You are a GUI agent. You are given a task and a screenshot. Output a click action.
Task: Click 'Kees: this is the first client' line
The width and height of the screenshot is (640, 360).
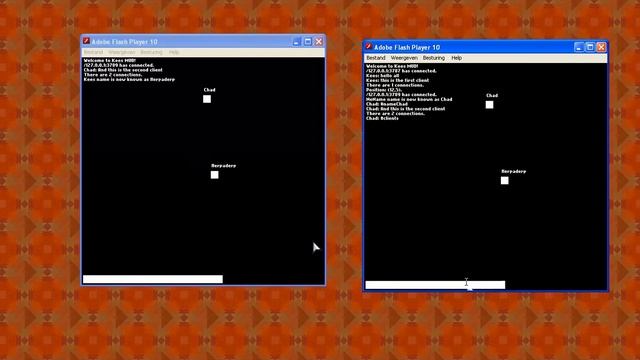(x=398, y=80)
